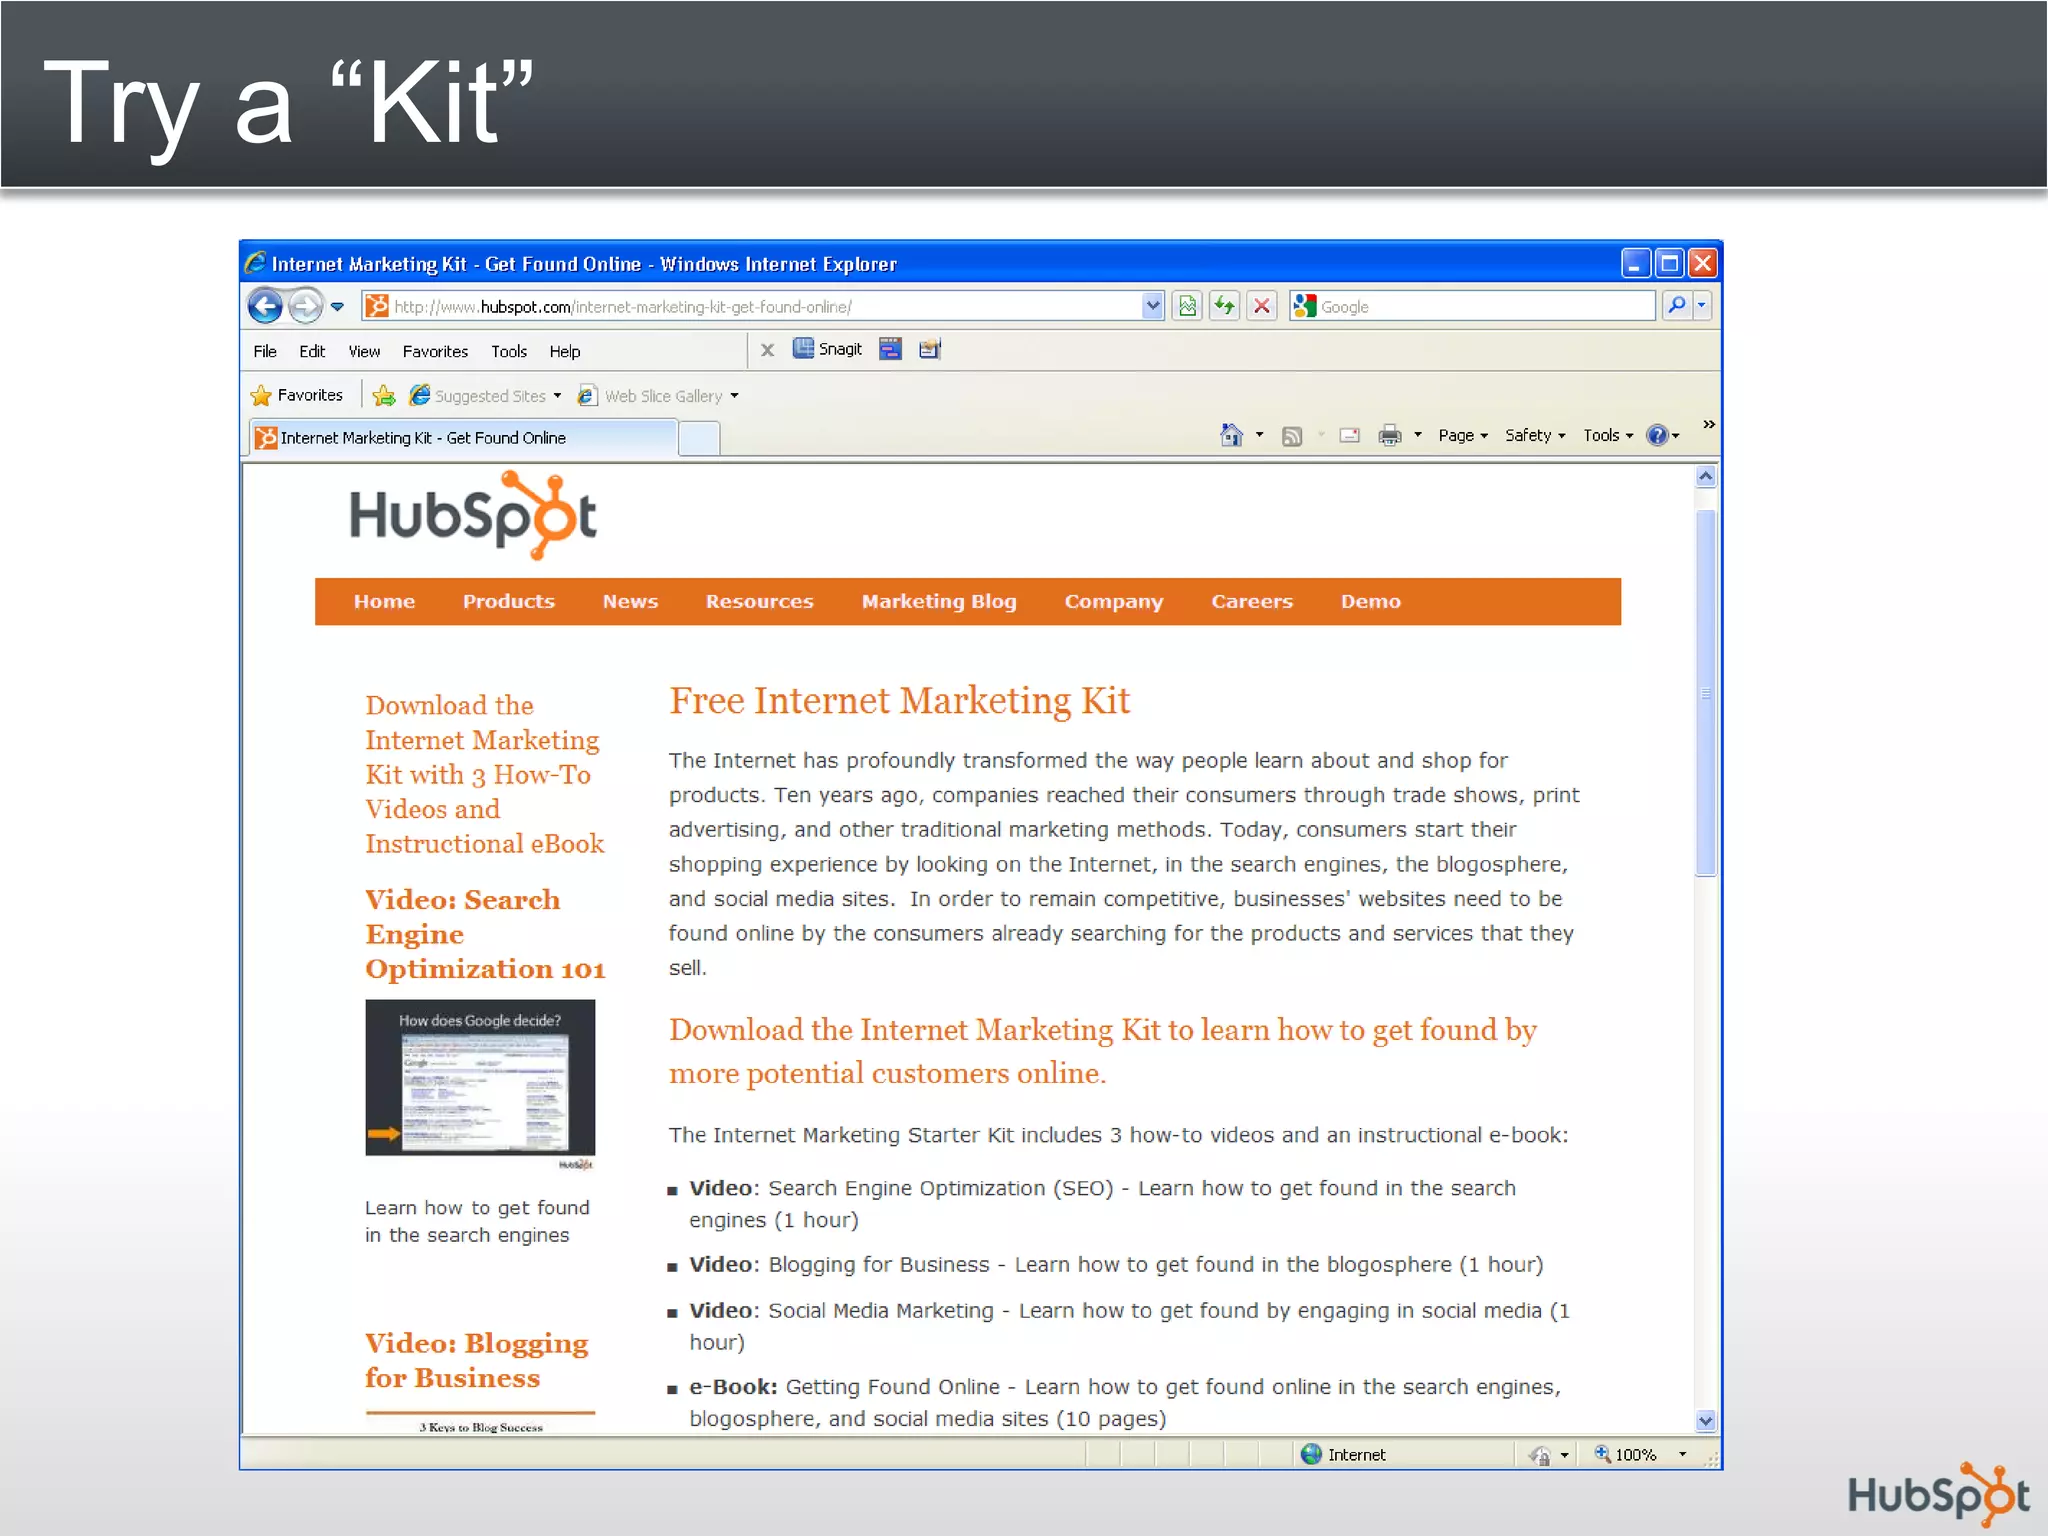Screen dimensions: 2048x1536
Task: Click the 100% zoom level button
Action: (x=1626, y=1454)
